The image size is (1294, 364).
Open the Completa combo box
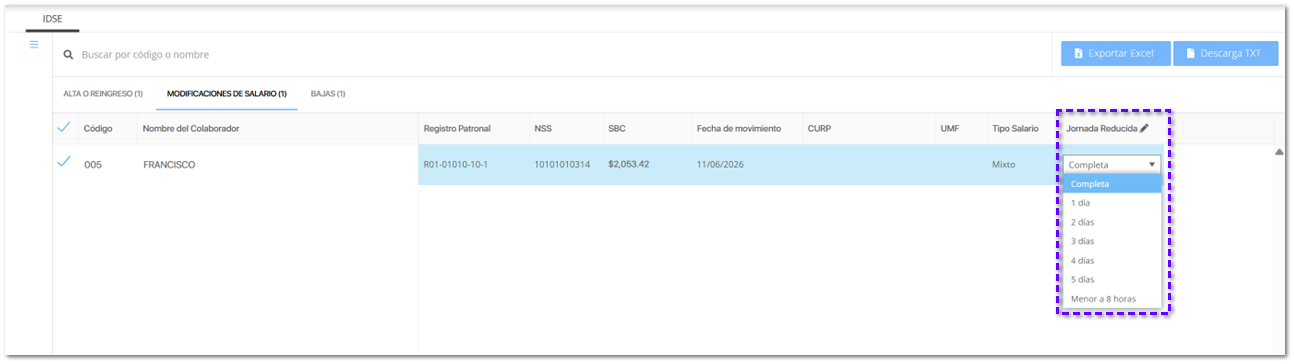[1112, 165]
